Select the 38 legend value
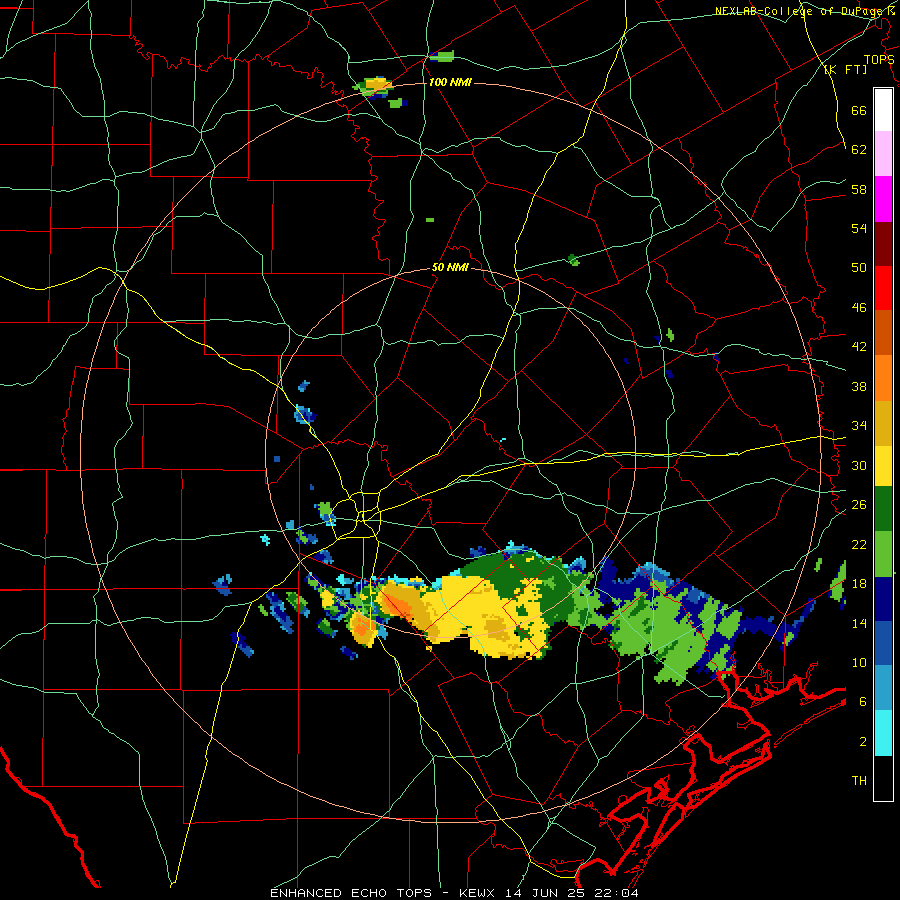The width and height of the screenshot is (900, 900). (859, 386)
